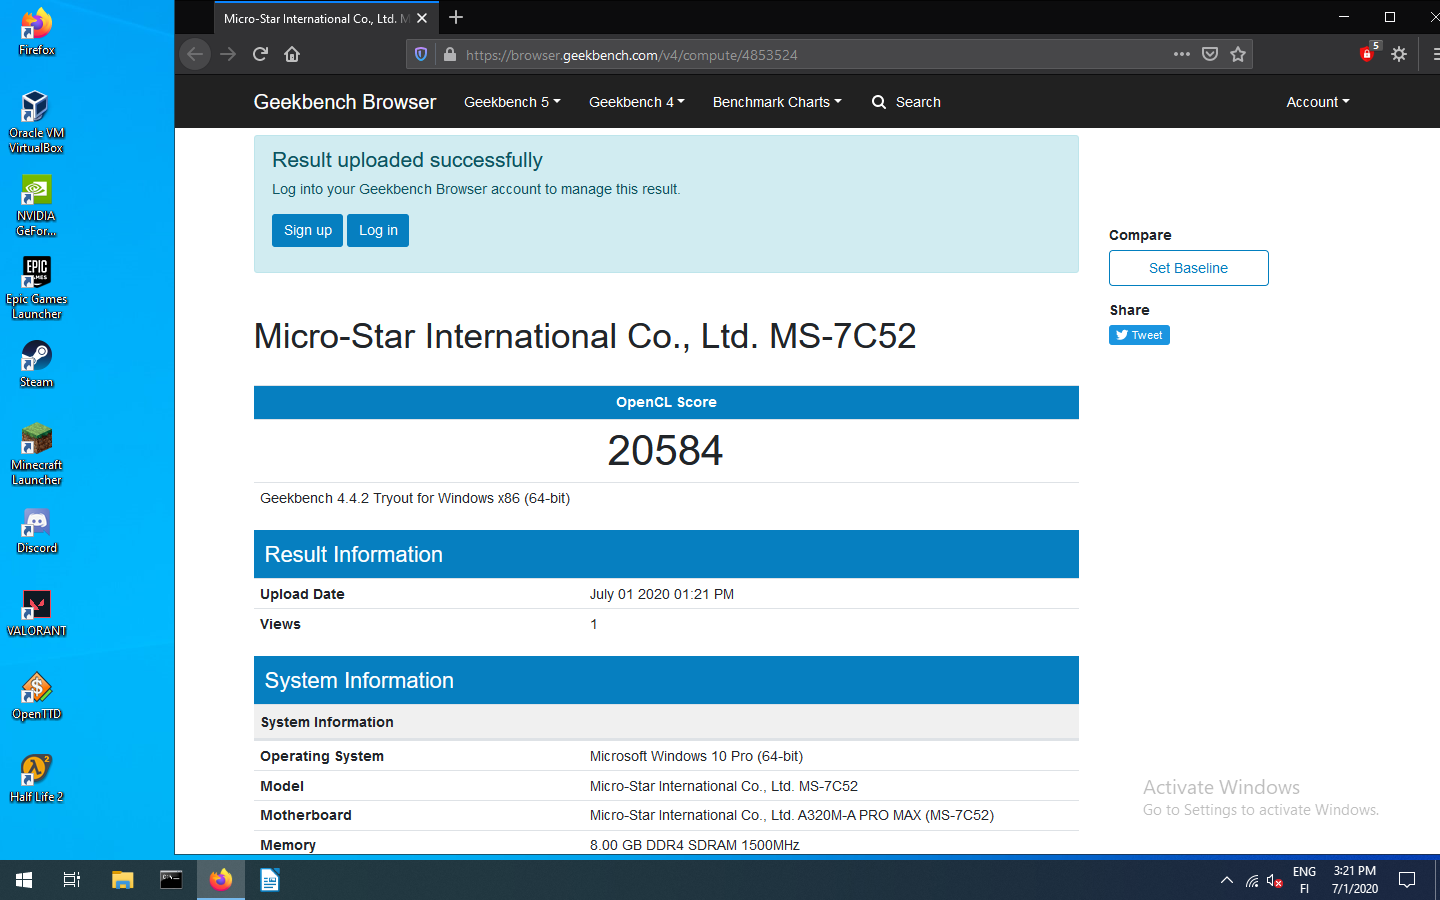The image size is (1440, 900).
Task: Expand the Geekbench 4 dropdown menu
Action: tap(637, 102)
